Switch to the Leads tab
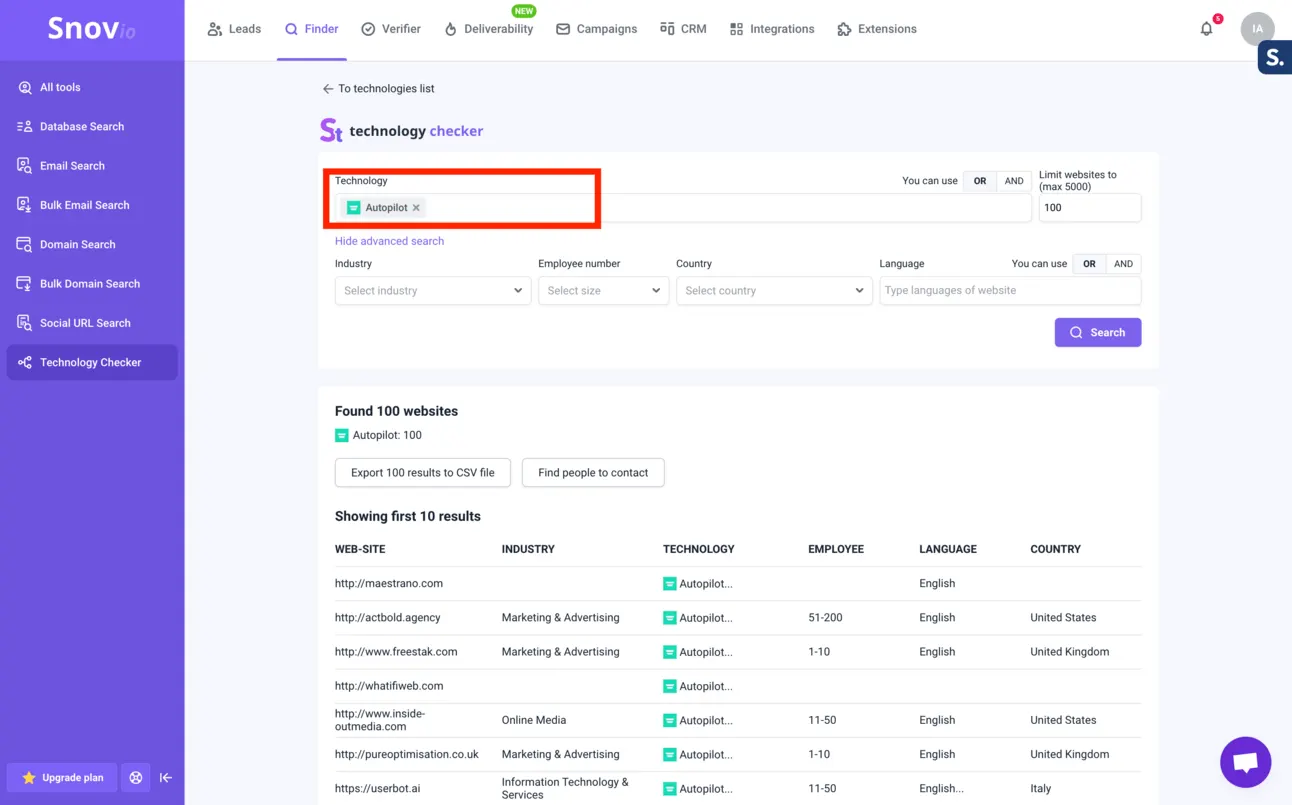This screenshot has width=1292, height=805. [x=234, y=29]
